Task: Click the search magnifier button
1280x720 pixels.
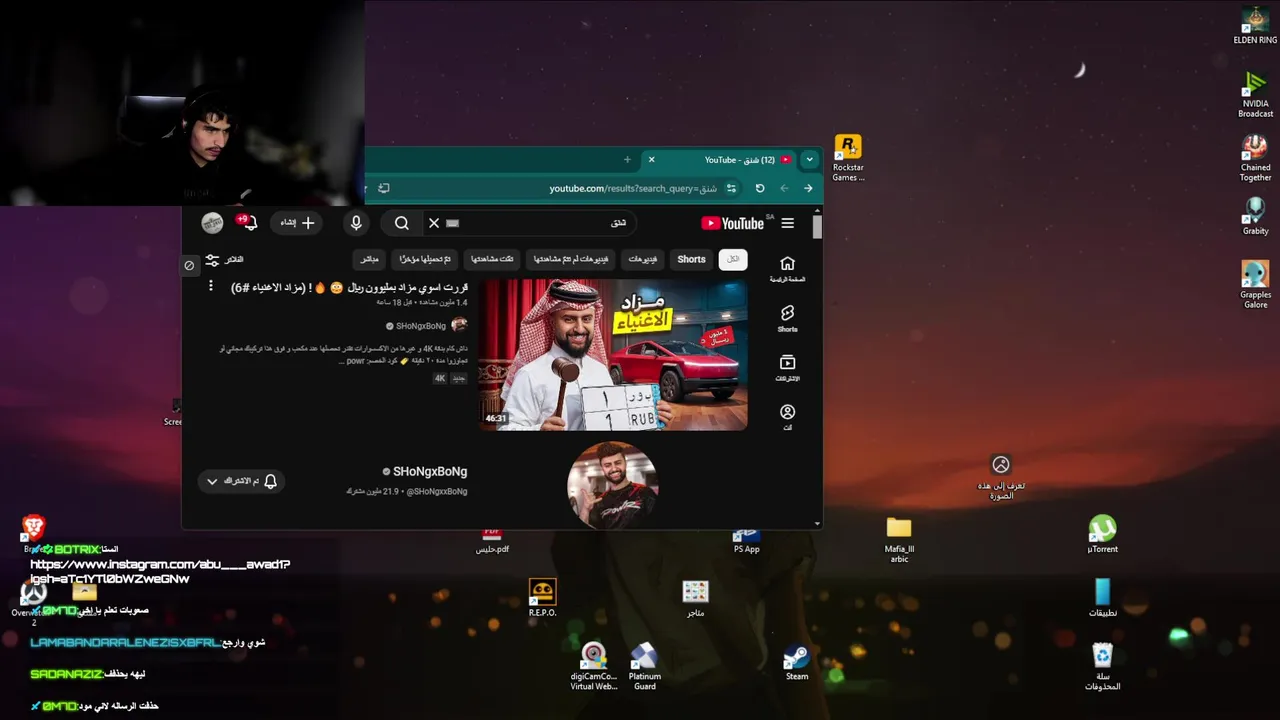Action: point(401,223)
